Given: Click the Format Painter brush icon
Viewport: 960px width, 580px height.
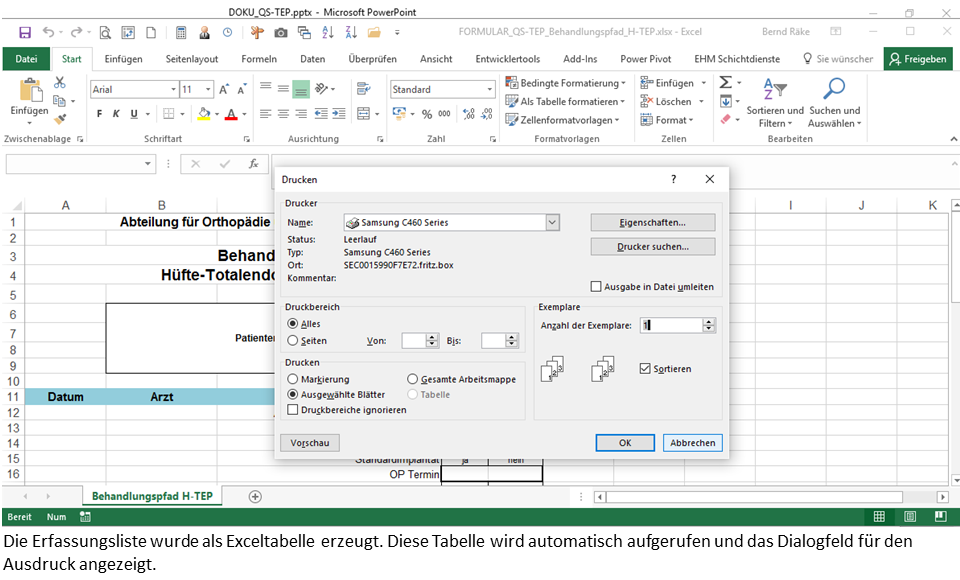Looking at the screenshot, I should (x=59, y=117).
